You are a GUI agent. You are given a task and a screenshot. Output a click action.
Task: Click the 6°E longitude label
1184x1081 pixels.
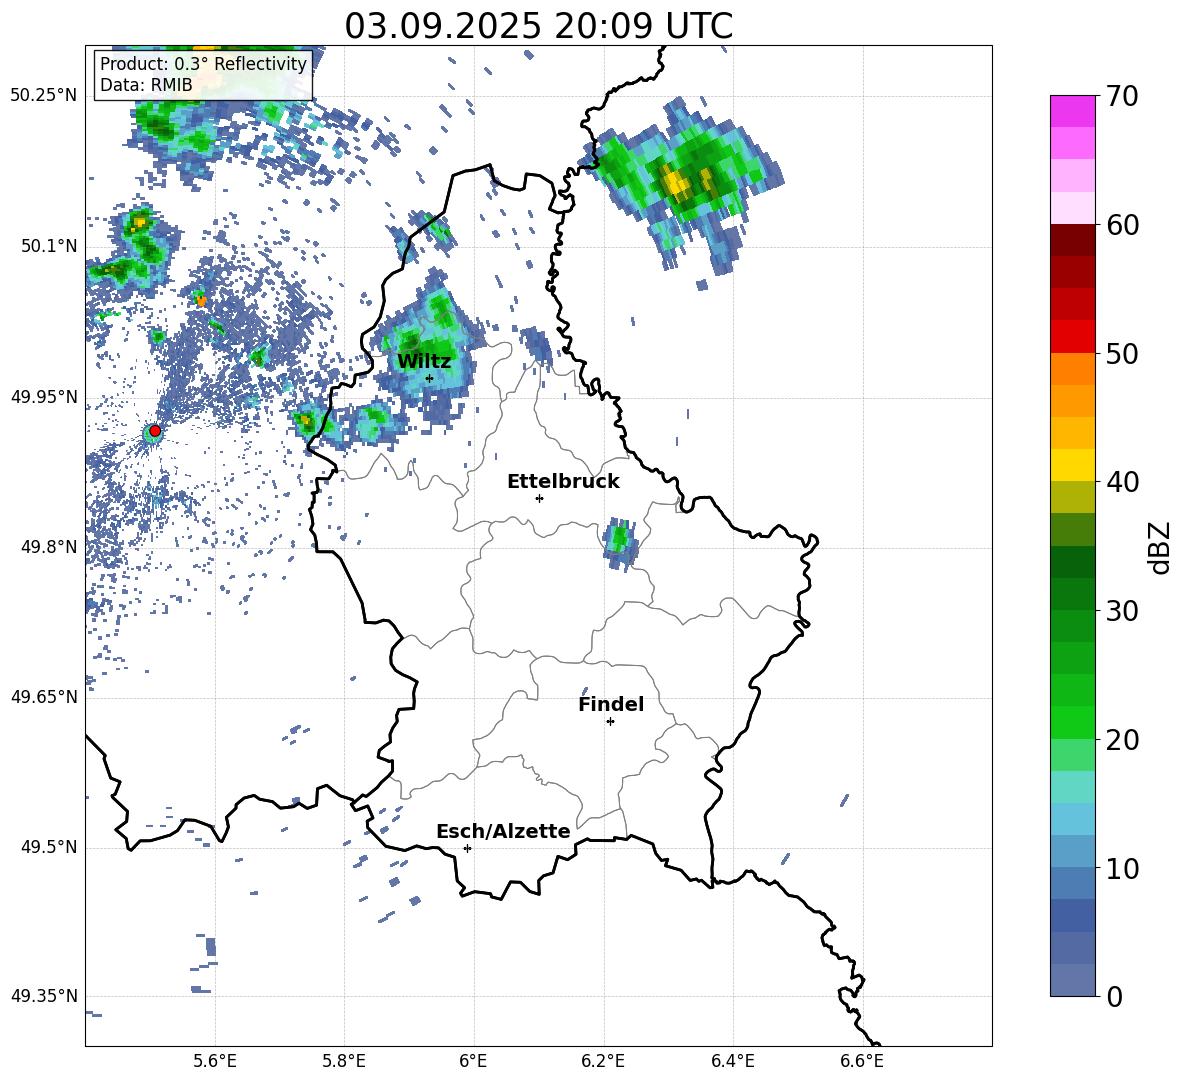473,1062
